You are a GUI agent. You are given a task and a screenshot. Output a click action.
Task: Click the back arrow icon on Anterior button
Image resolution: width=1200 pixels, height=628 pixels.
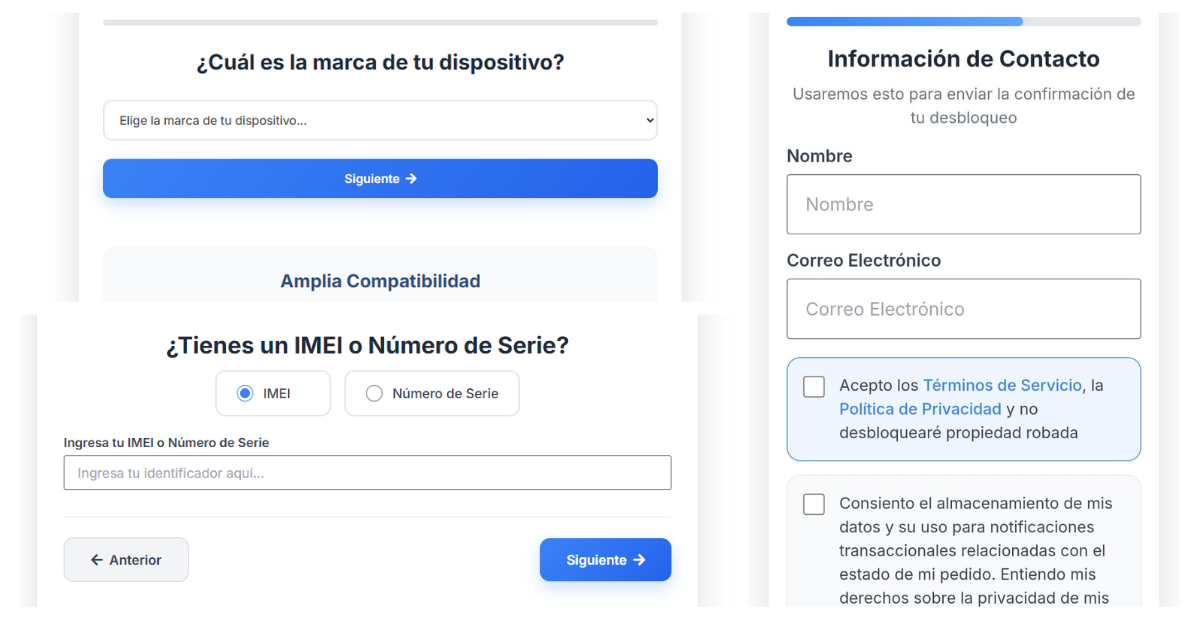coord(97,559)
